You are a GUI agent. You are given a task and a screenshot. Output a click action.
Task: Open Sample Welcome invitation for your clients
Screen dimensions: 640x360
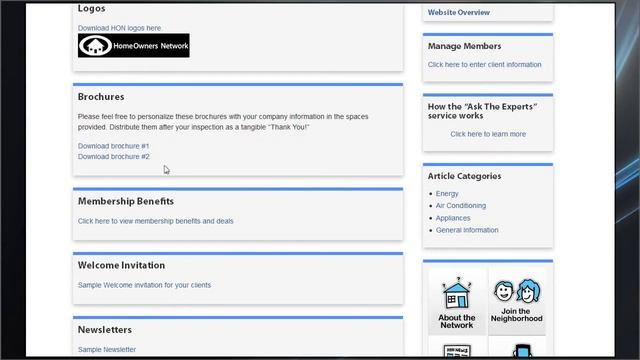(x=144, y=285)
